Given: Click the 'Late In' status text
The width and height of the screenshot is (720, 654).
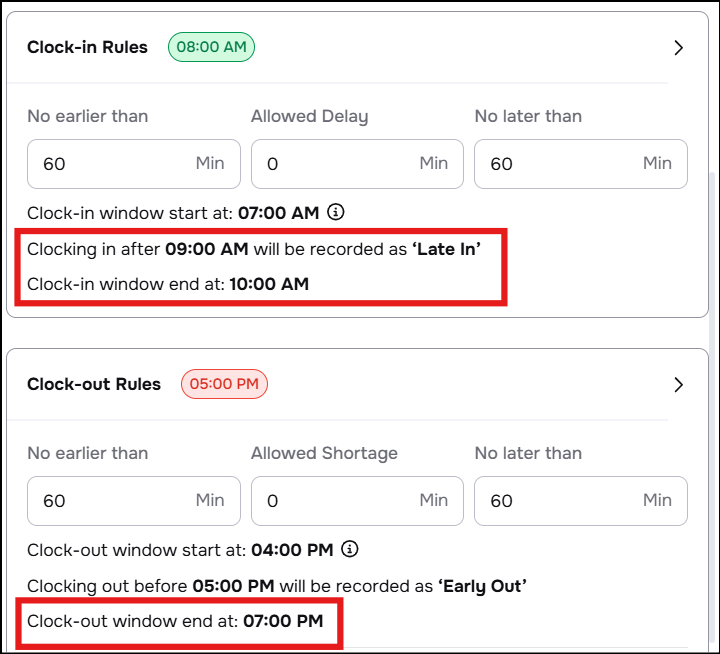Looking at the screenshot, I should [447, 249].
